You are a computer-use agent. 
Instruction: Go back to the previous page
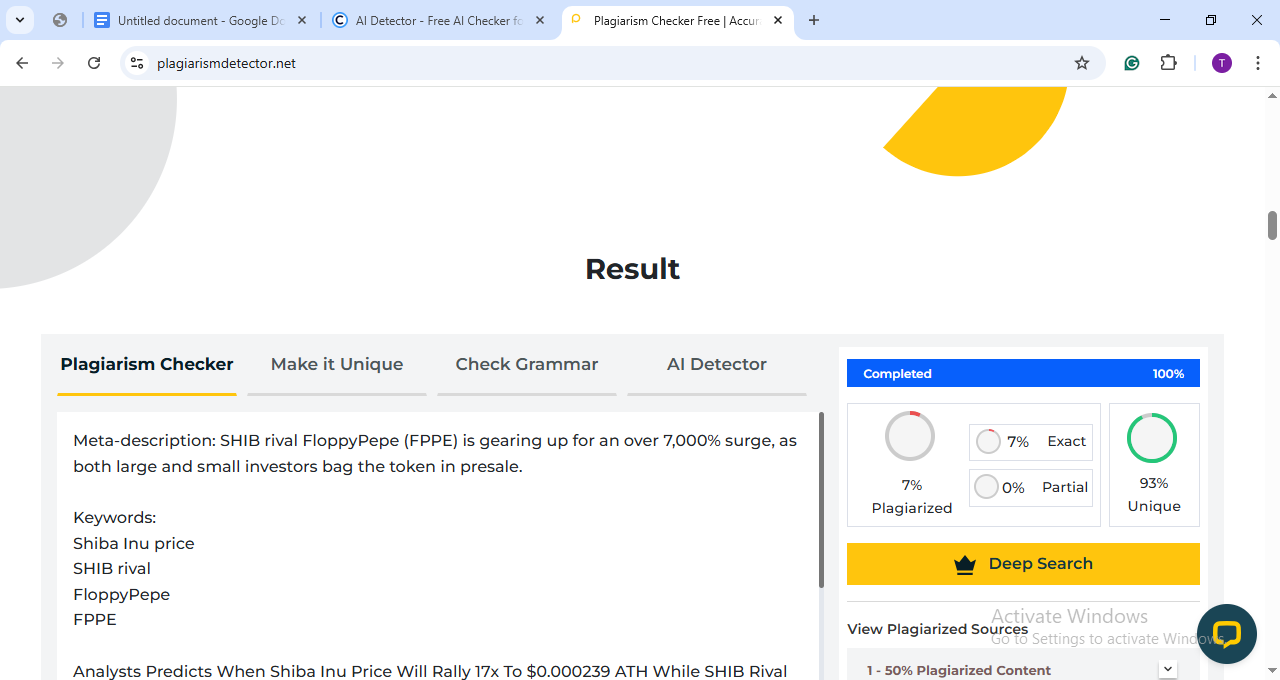click(22, 63)
